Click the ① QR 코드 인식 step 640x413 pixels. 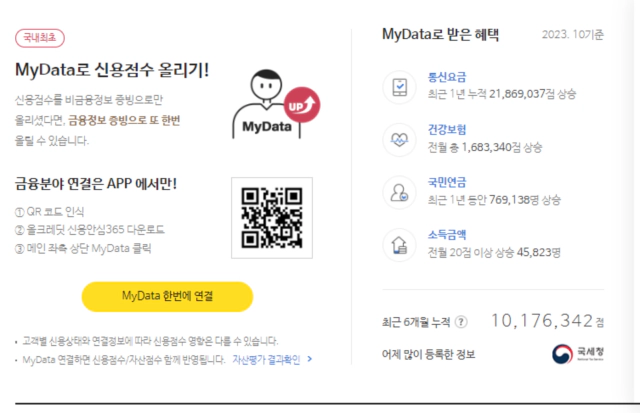tap(49, 212)
